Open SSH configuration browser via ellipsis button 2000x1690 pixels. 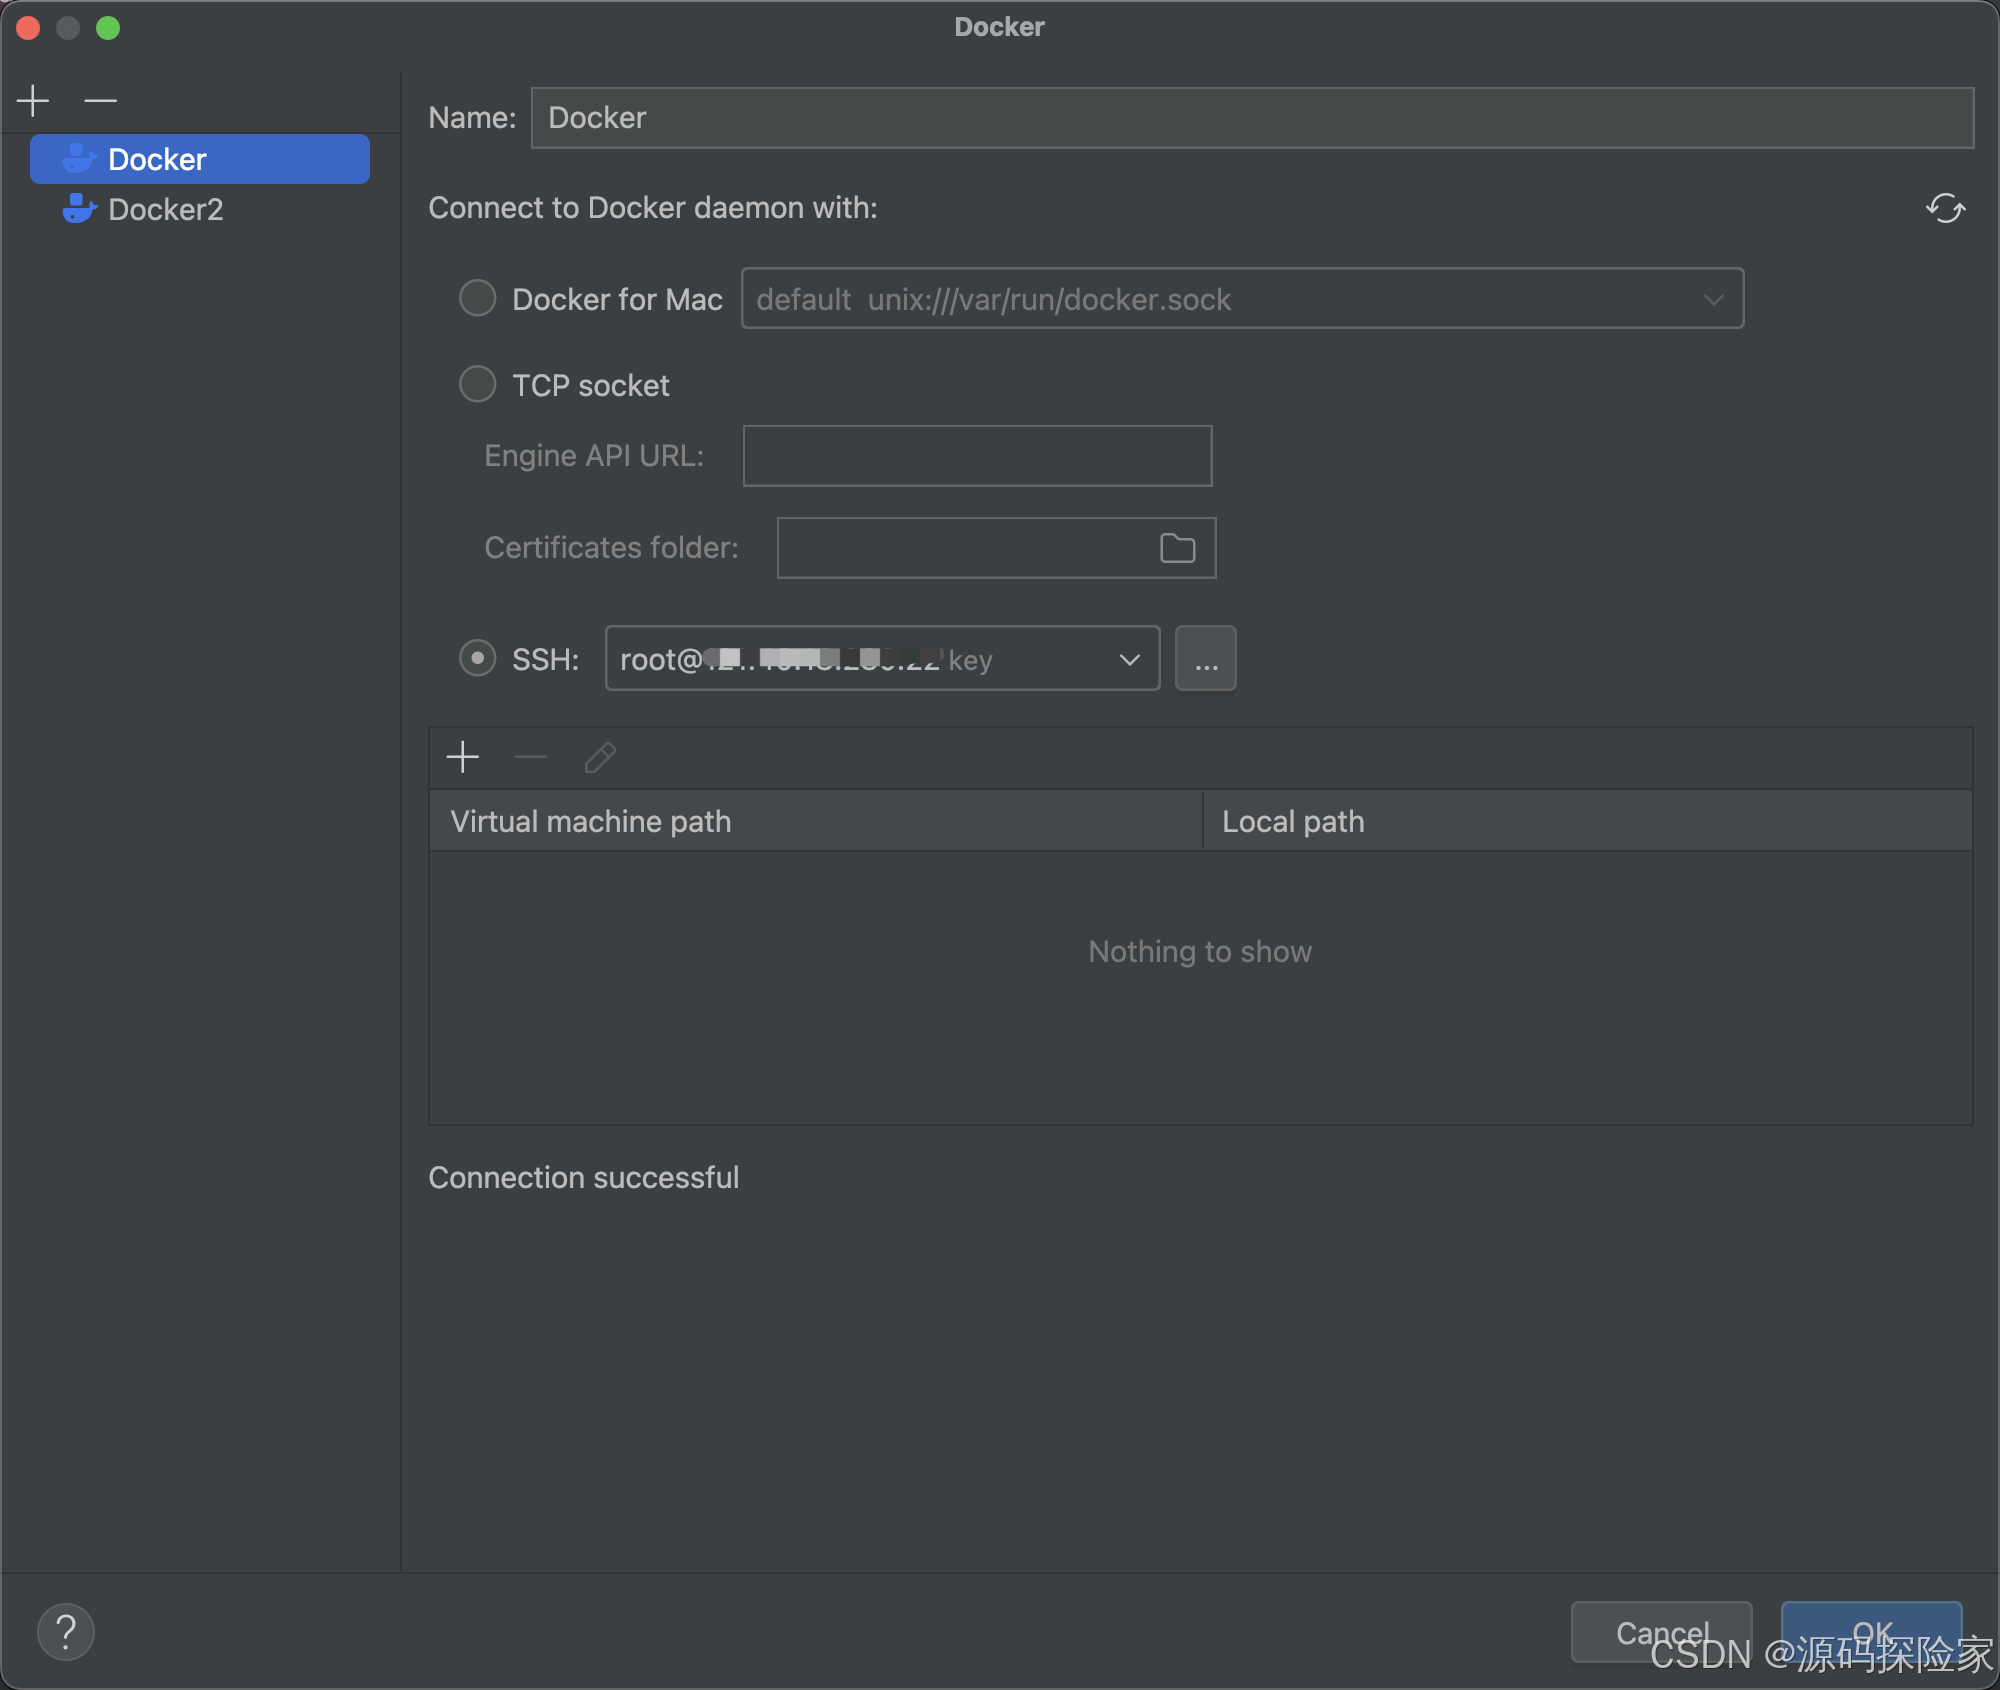1206,658
